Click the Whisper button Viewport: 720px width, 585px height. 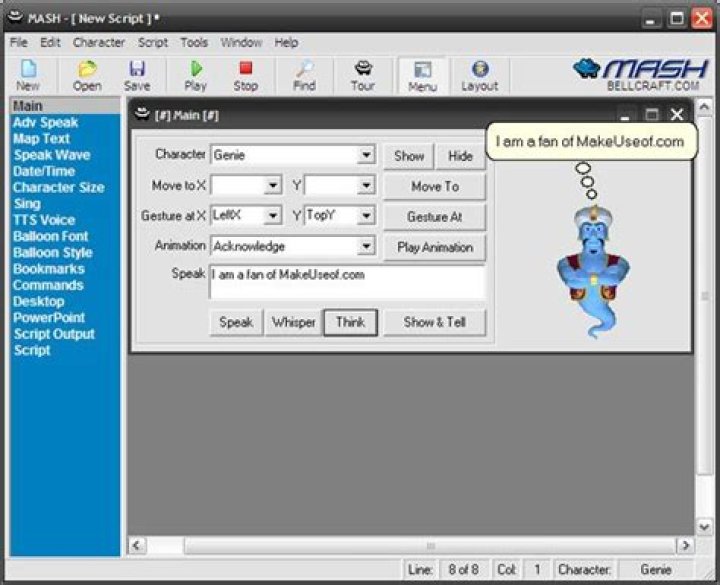pos(293,322)
